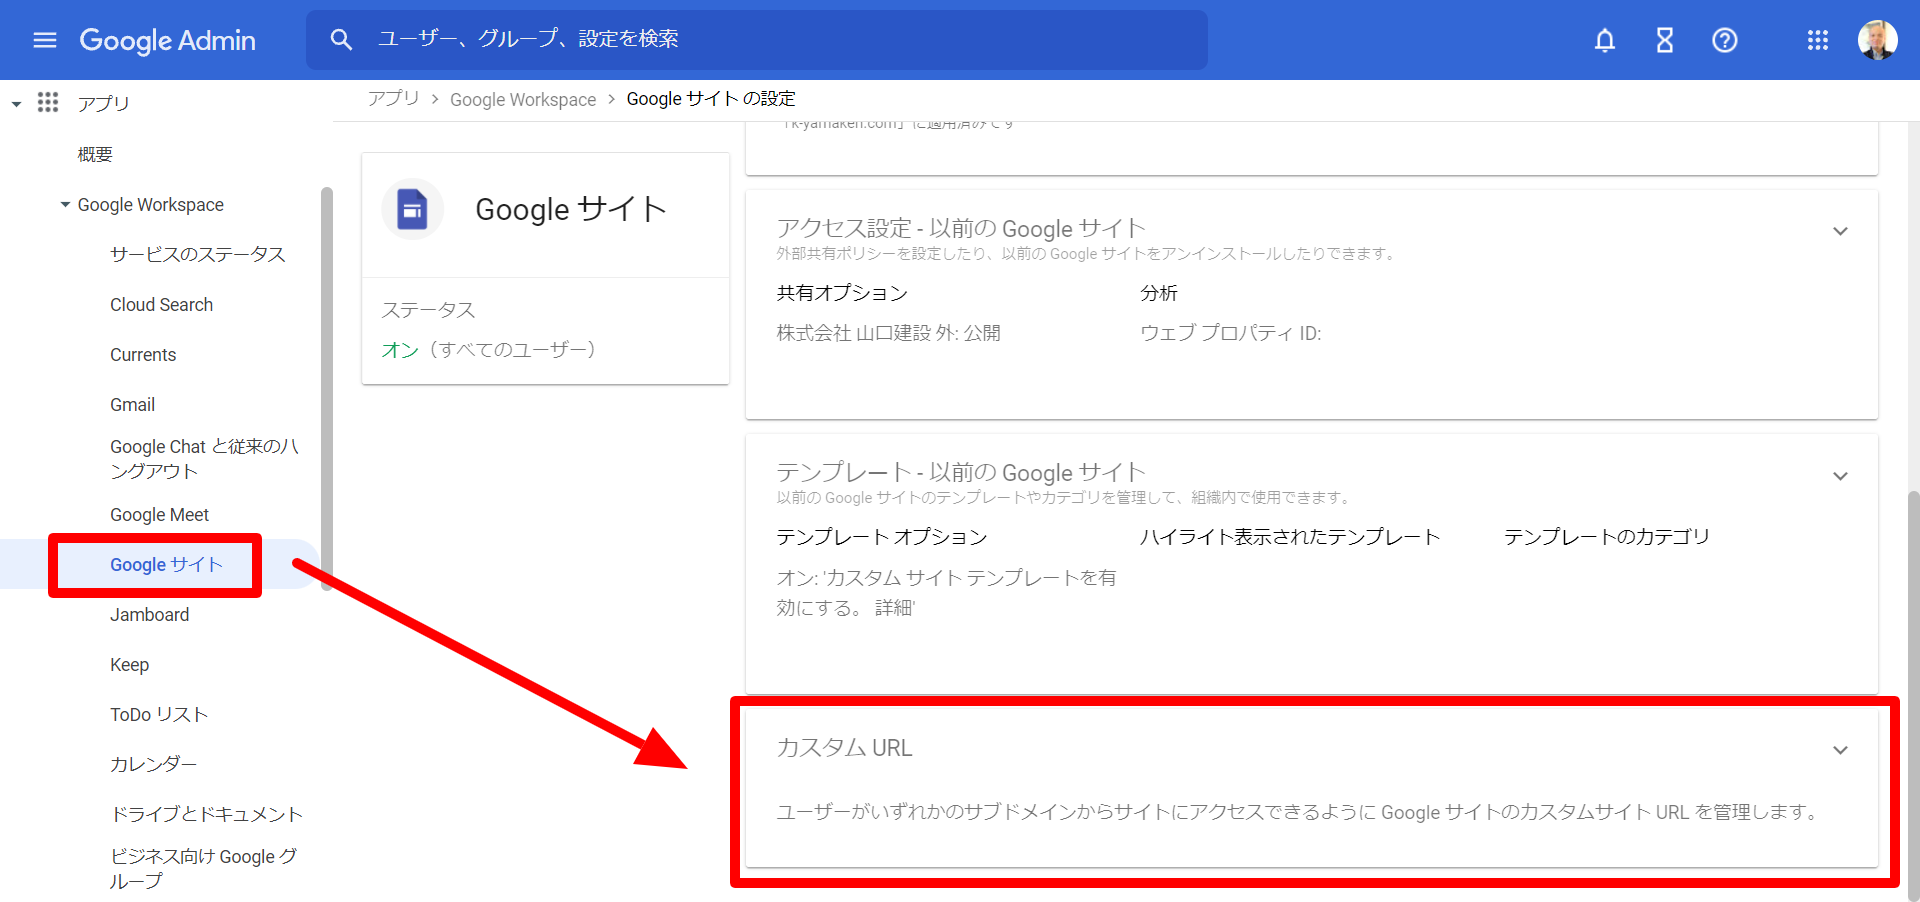The height and width of the screenshot is (902, 1920).
Task: Open Cloud Search settings
Action: (161, 304)
